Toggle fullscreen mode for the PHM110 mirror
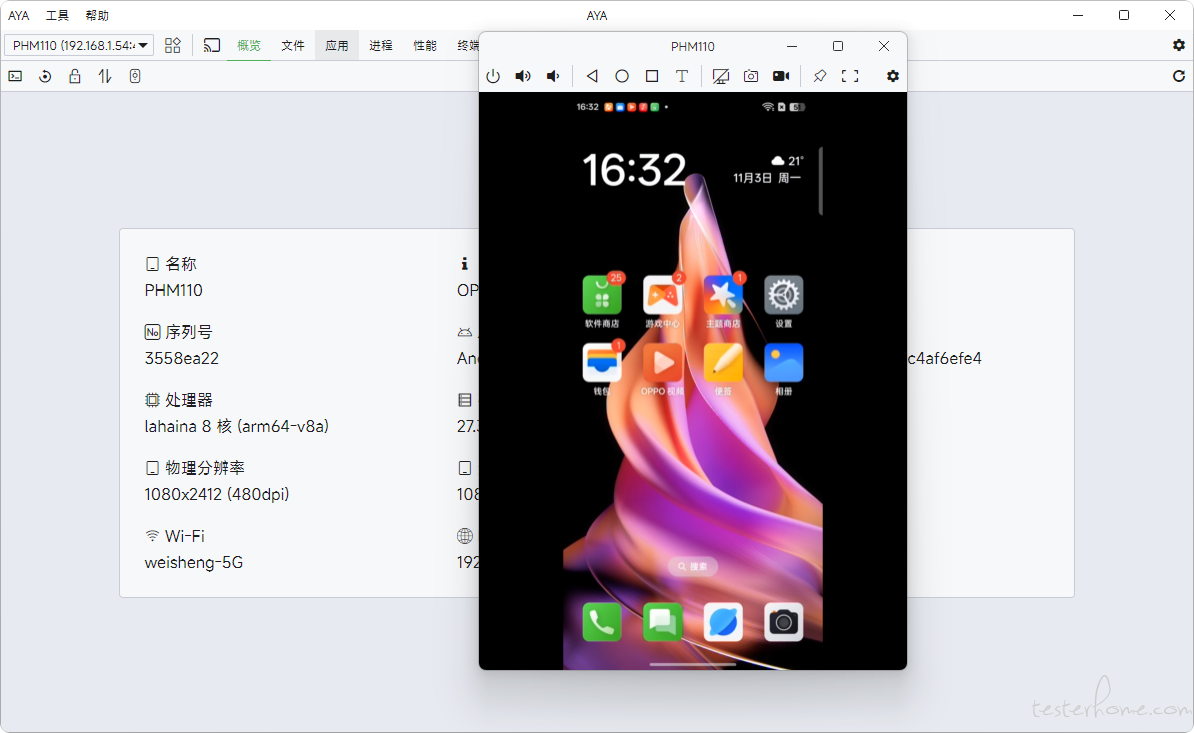Image resolution: width=1194 pixels, height=733 pixels. point(850,76)
